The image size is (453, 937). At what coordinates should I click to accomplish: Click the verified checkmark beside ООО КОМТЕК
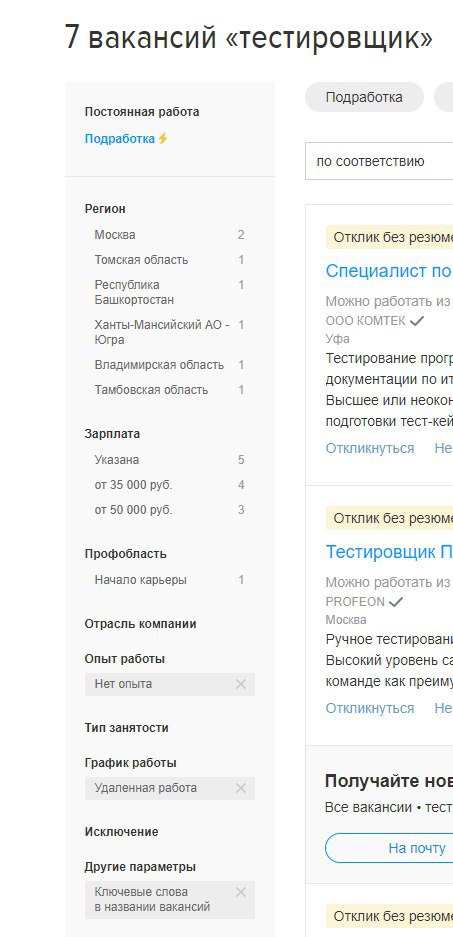click(x=417, y=321)
